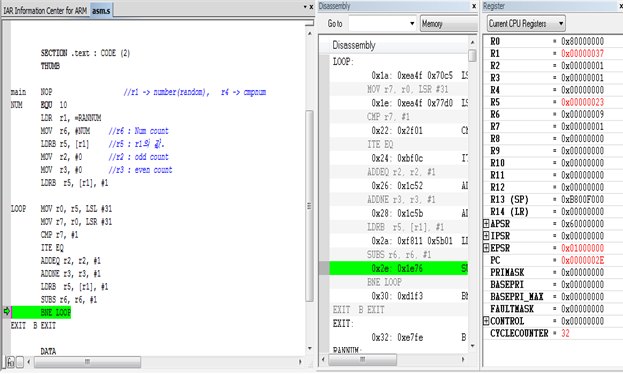Click the PC register value 0x0000002E
This screenshot has width=623, height=374.
tap(582, 260)
